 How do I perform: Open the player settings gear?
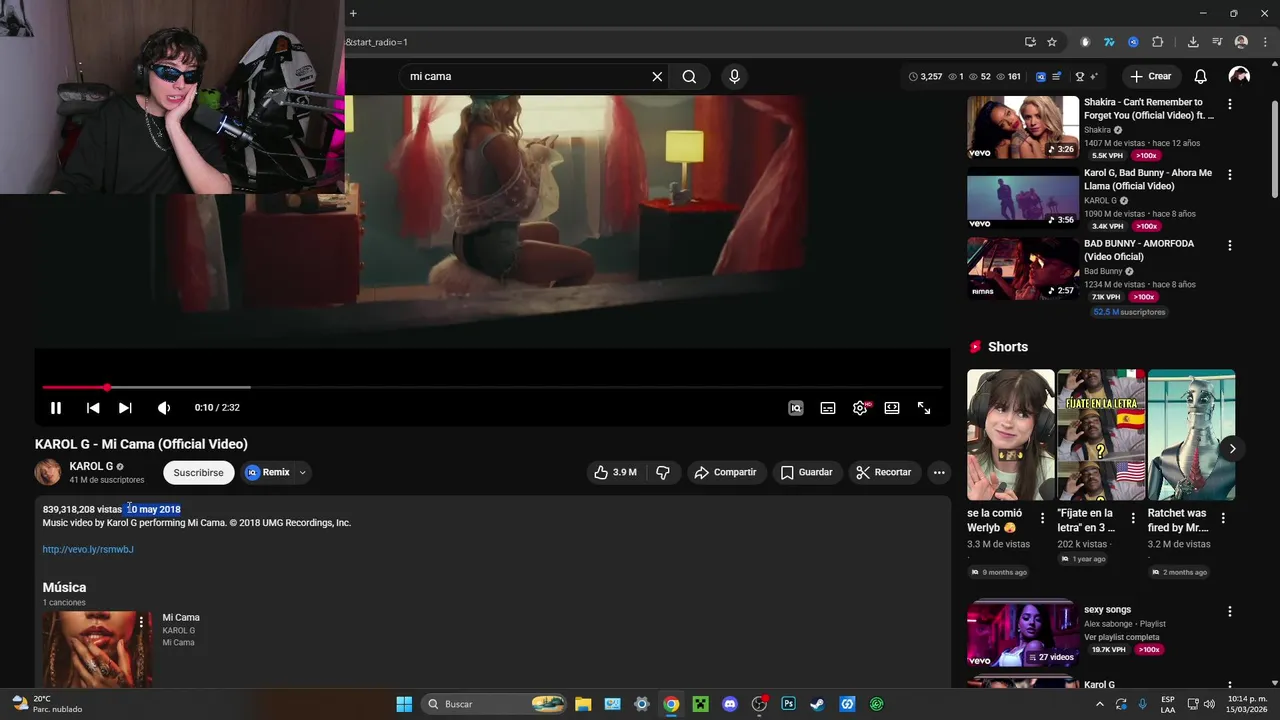pos(860,408)
